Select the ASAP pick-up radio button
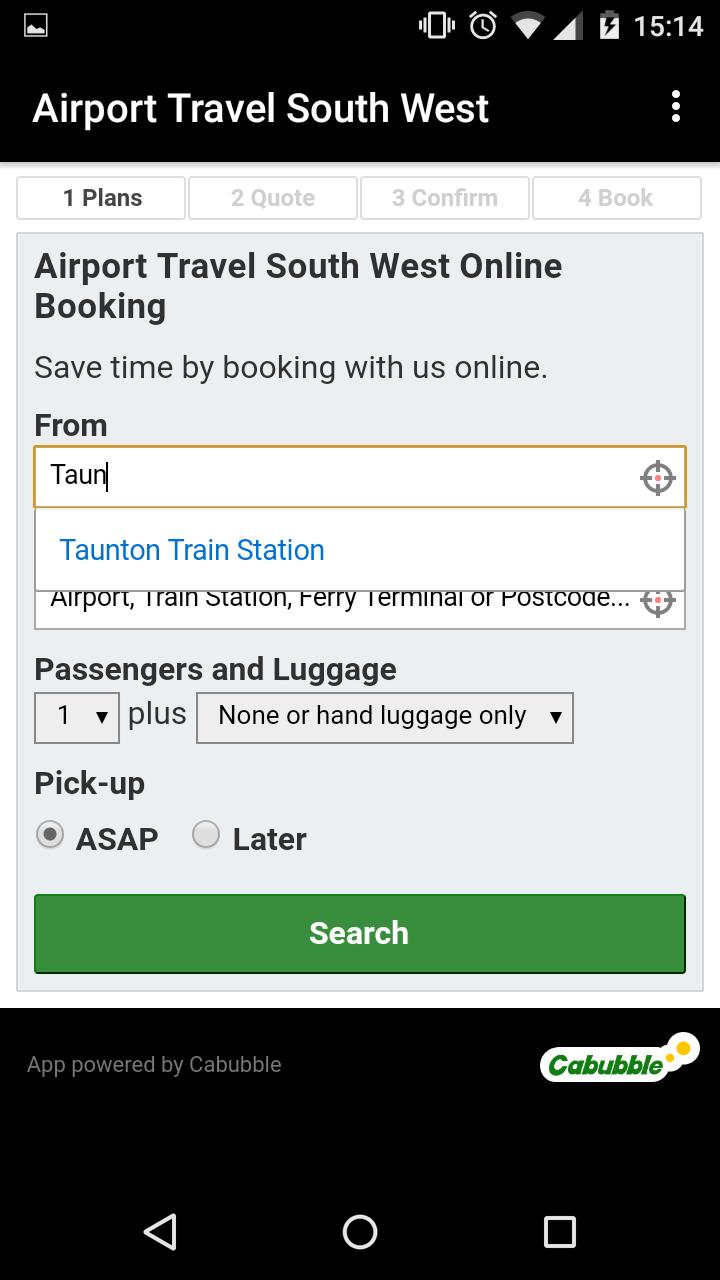Image resolution: width=720 pixels, height=1280 pixels. tap(50, 835)
